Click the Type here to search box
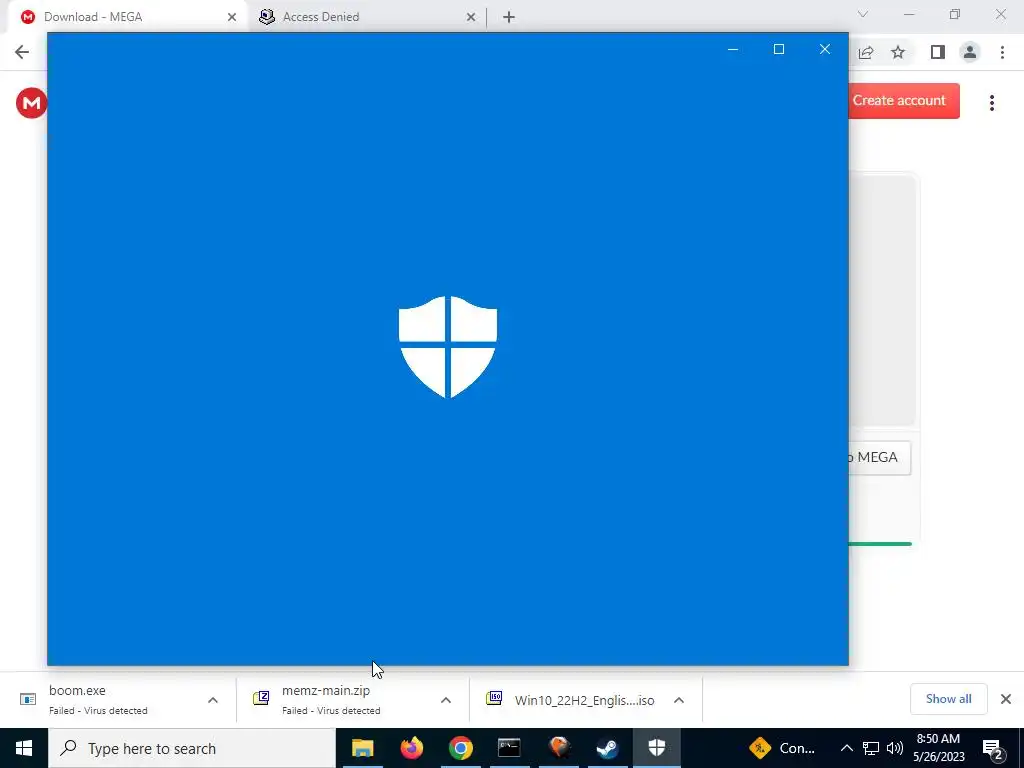 (x=192, y=748)
